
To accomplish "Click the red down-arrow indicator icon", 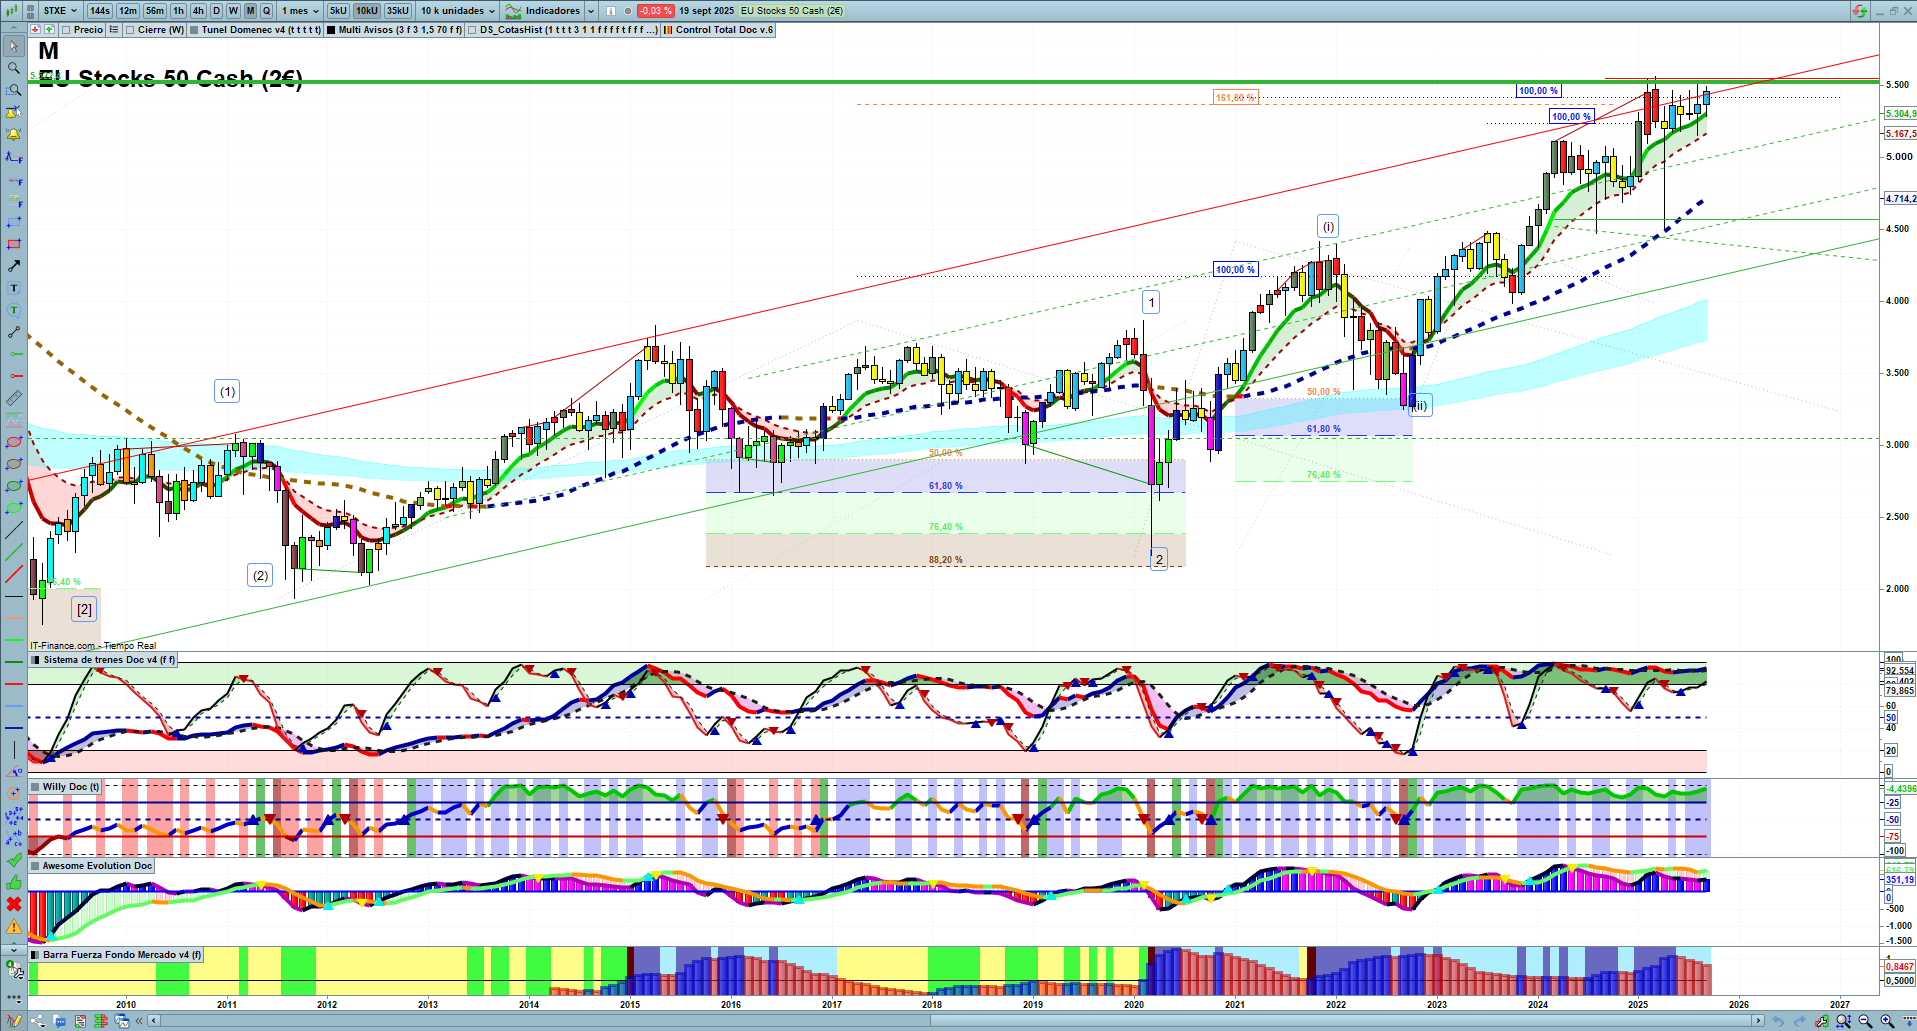I will (x=36, y=30).
